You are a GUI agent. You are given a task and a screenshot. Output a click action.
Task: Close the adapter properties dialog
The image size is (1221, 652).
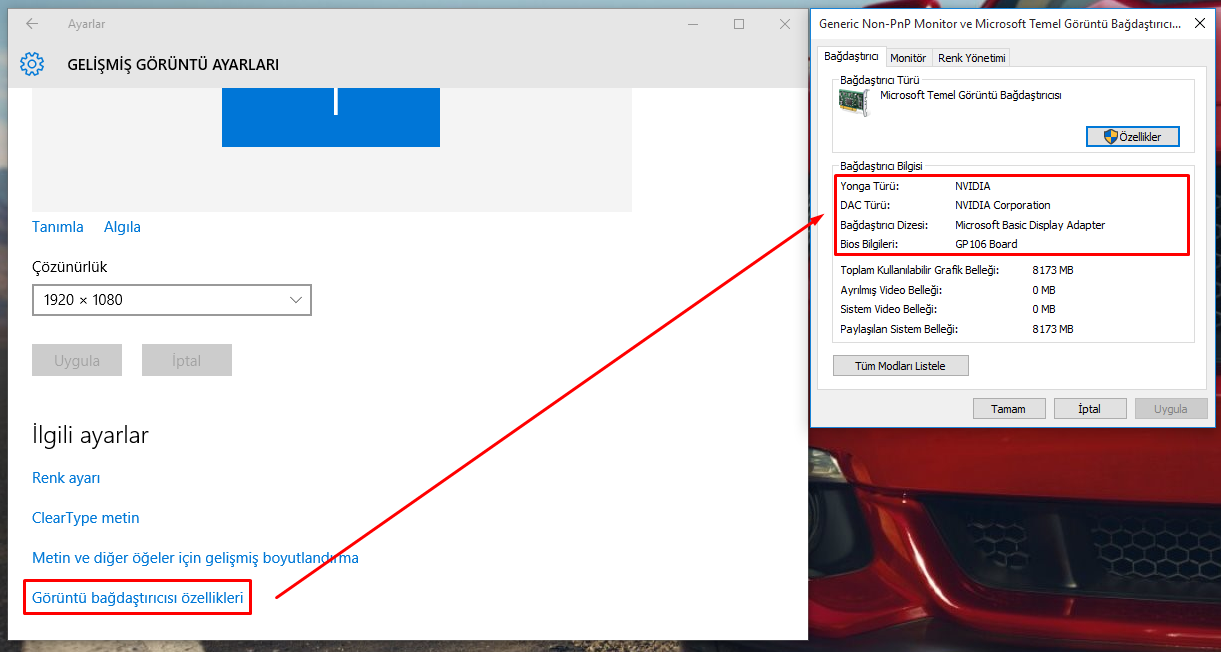tap(1199, 23)
